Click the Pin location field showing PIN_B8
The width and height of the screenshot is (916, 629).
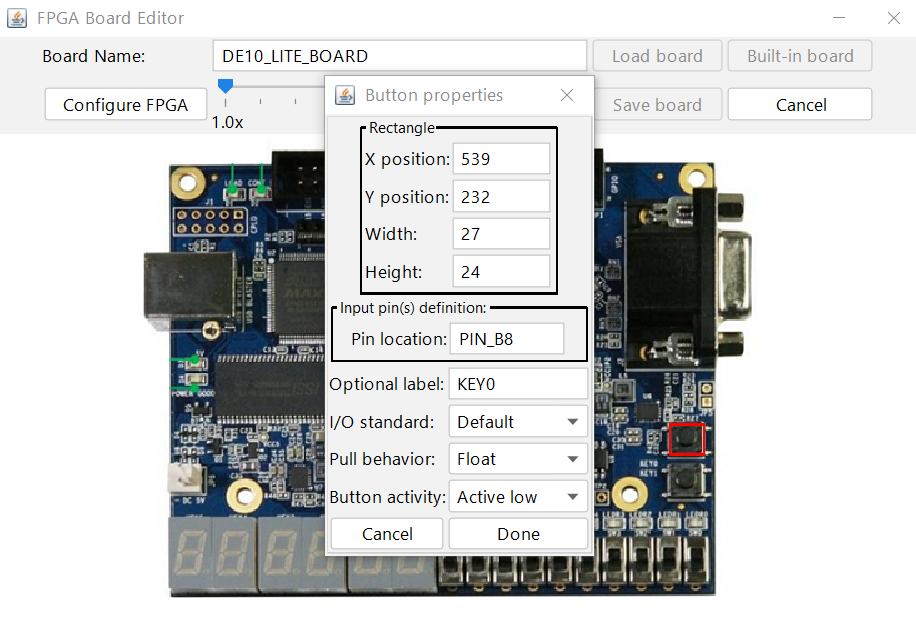506,339
